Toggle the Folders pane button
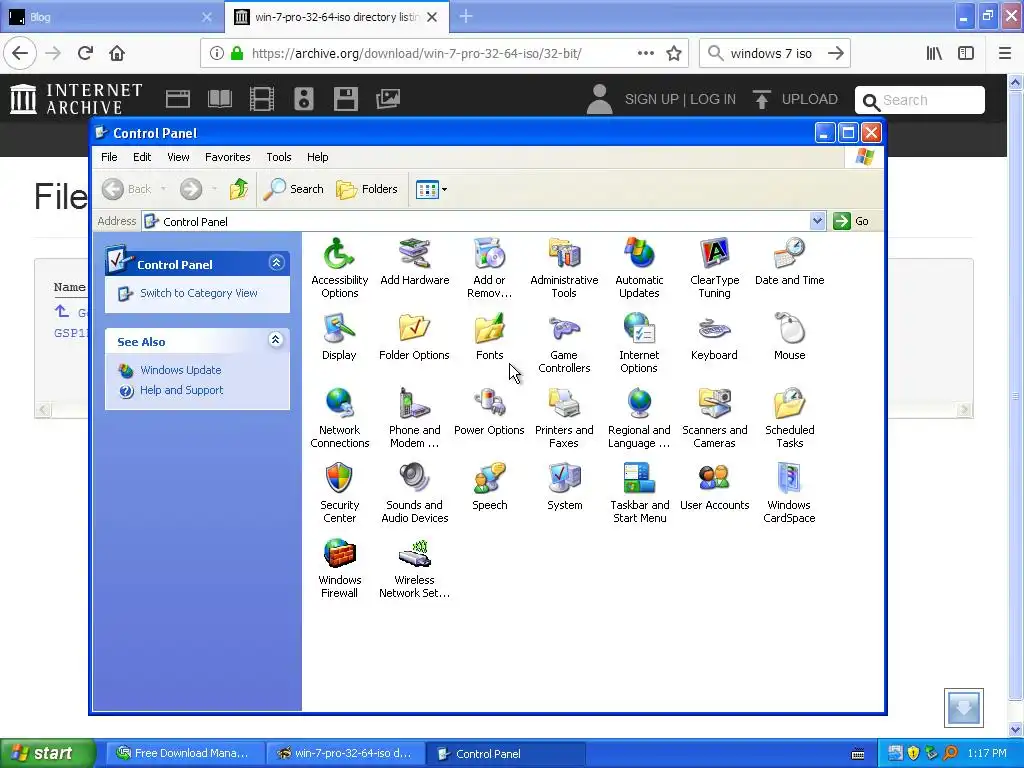Image resolution: width=1024 pixels, height=768 pixels. tap(367, 189)
